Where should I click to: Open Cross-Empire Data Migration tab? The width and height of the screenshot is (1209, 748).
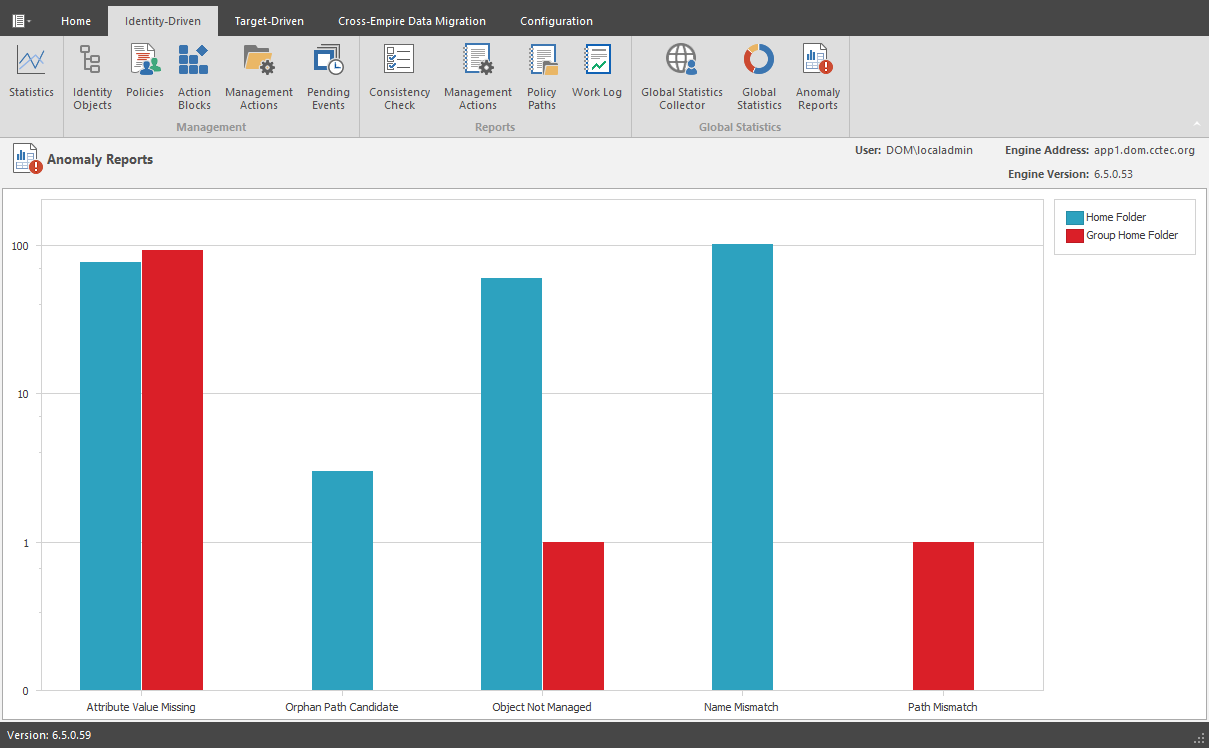[412, 21]
